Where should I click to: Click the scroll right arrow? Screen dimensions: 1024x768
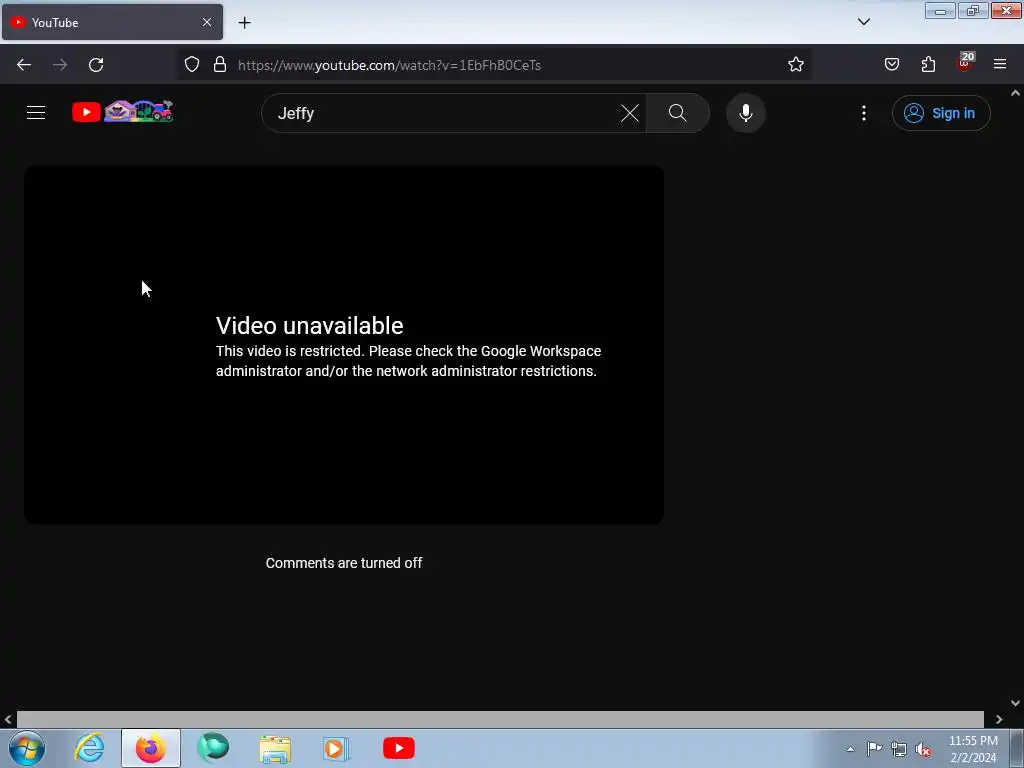tap(999, 719)
